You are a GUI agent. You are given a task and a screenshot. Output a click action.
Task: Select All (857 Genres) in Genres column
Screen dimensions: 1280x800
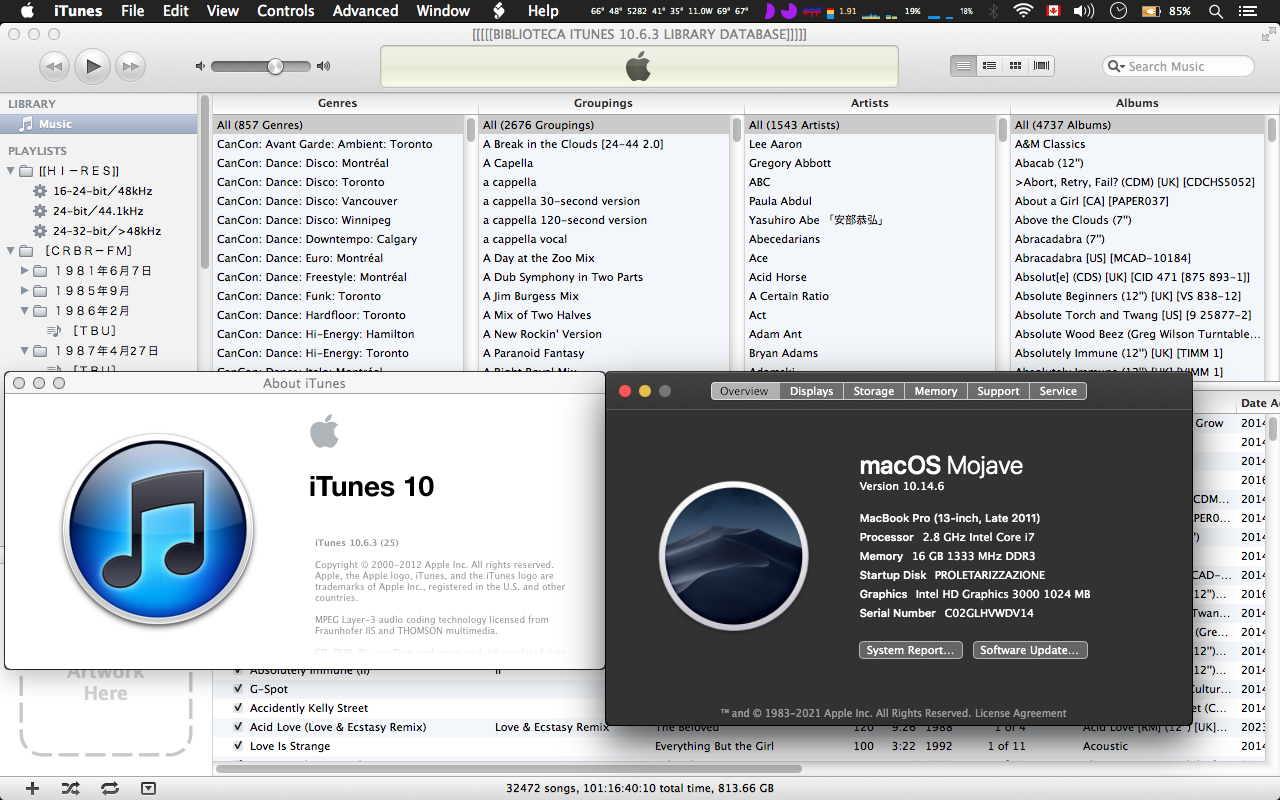click(x=338, y=125)
